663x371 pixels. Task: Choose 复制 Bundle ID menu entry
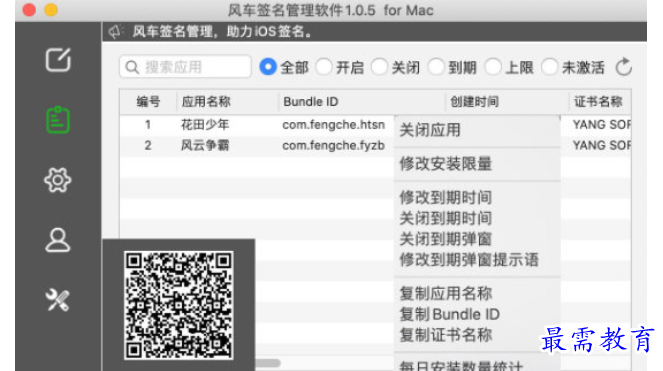point(449,314)
